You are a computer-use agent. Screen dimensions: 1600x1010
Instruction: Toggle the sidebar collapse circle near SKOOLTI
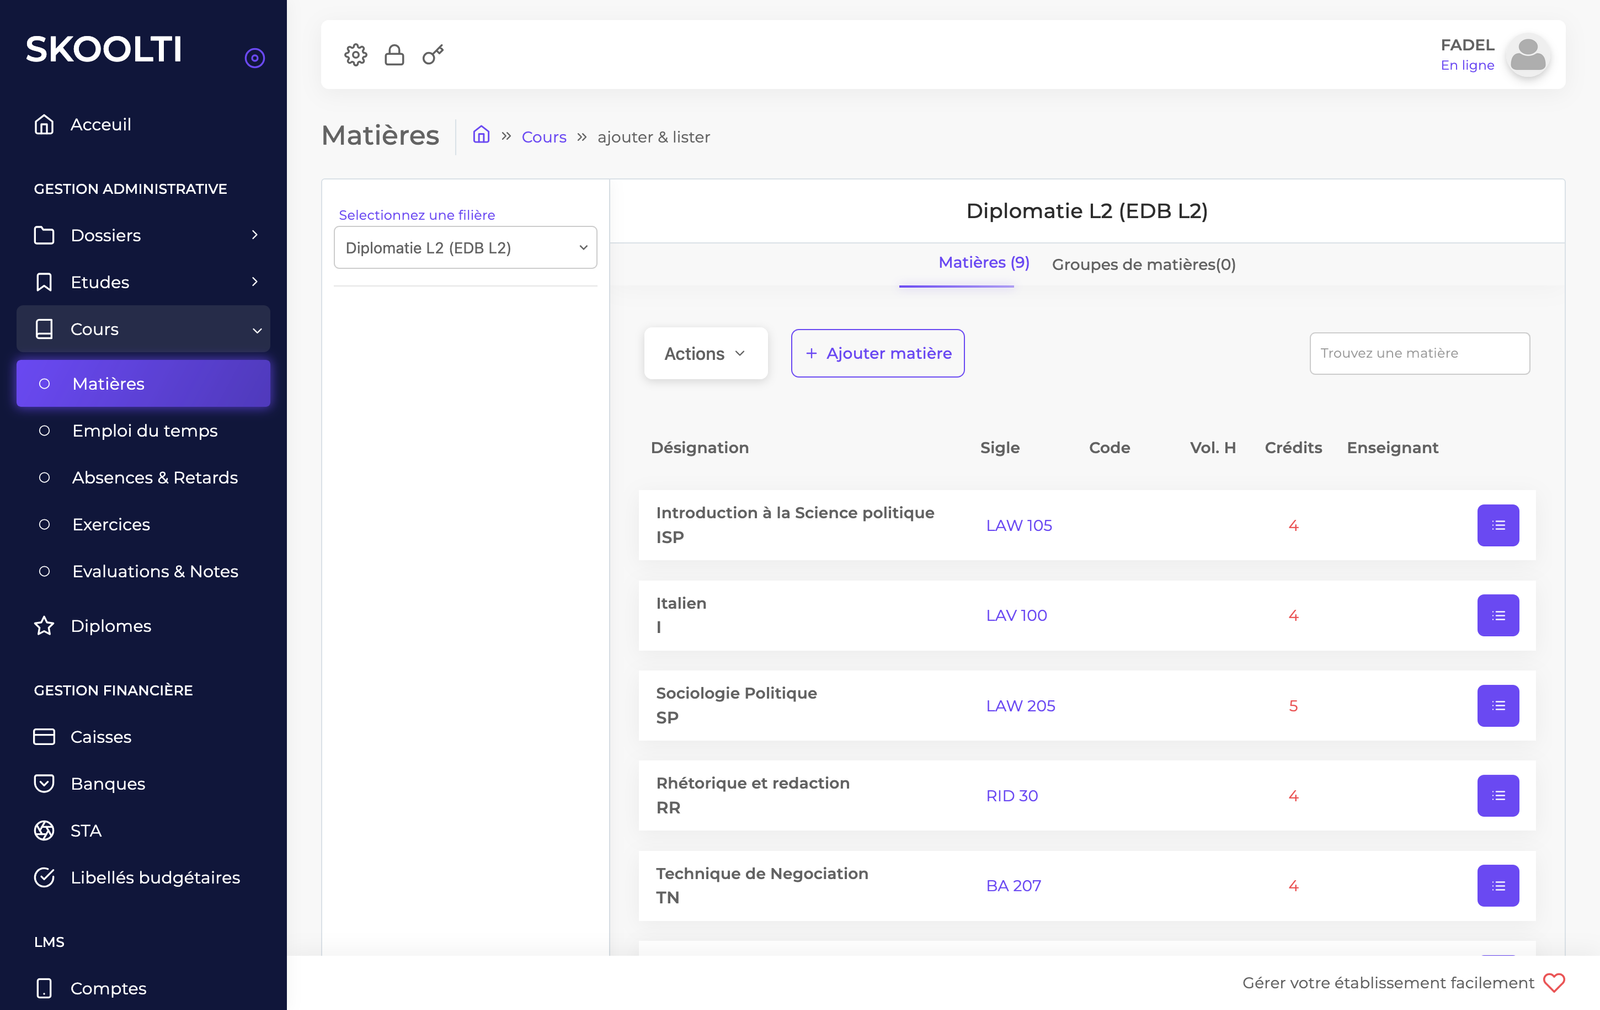pyautogui.click(x=255, y=57)
